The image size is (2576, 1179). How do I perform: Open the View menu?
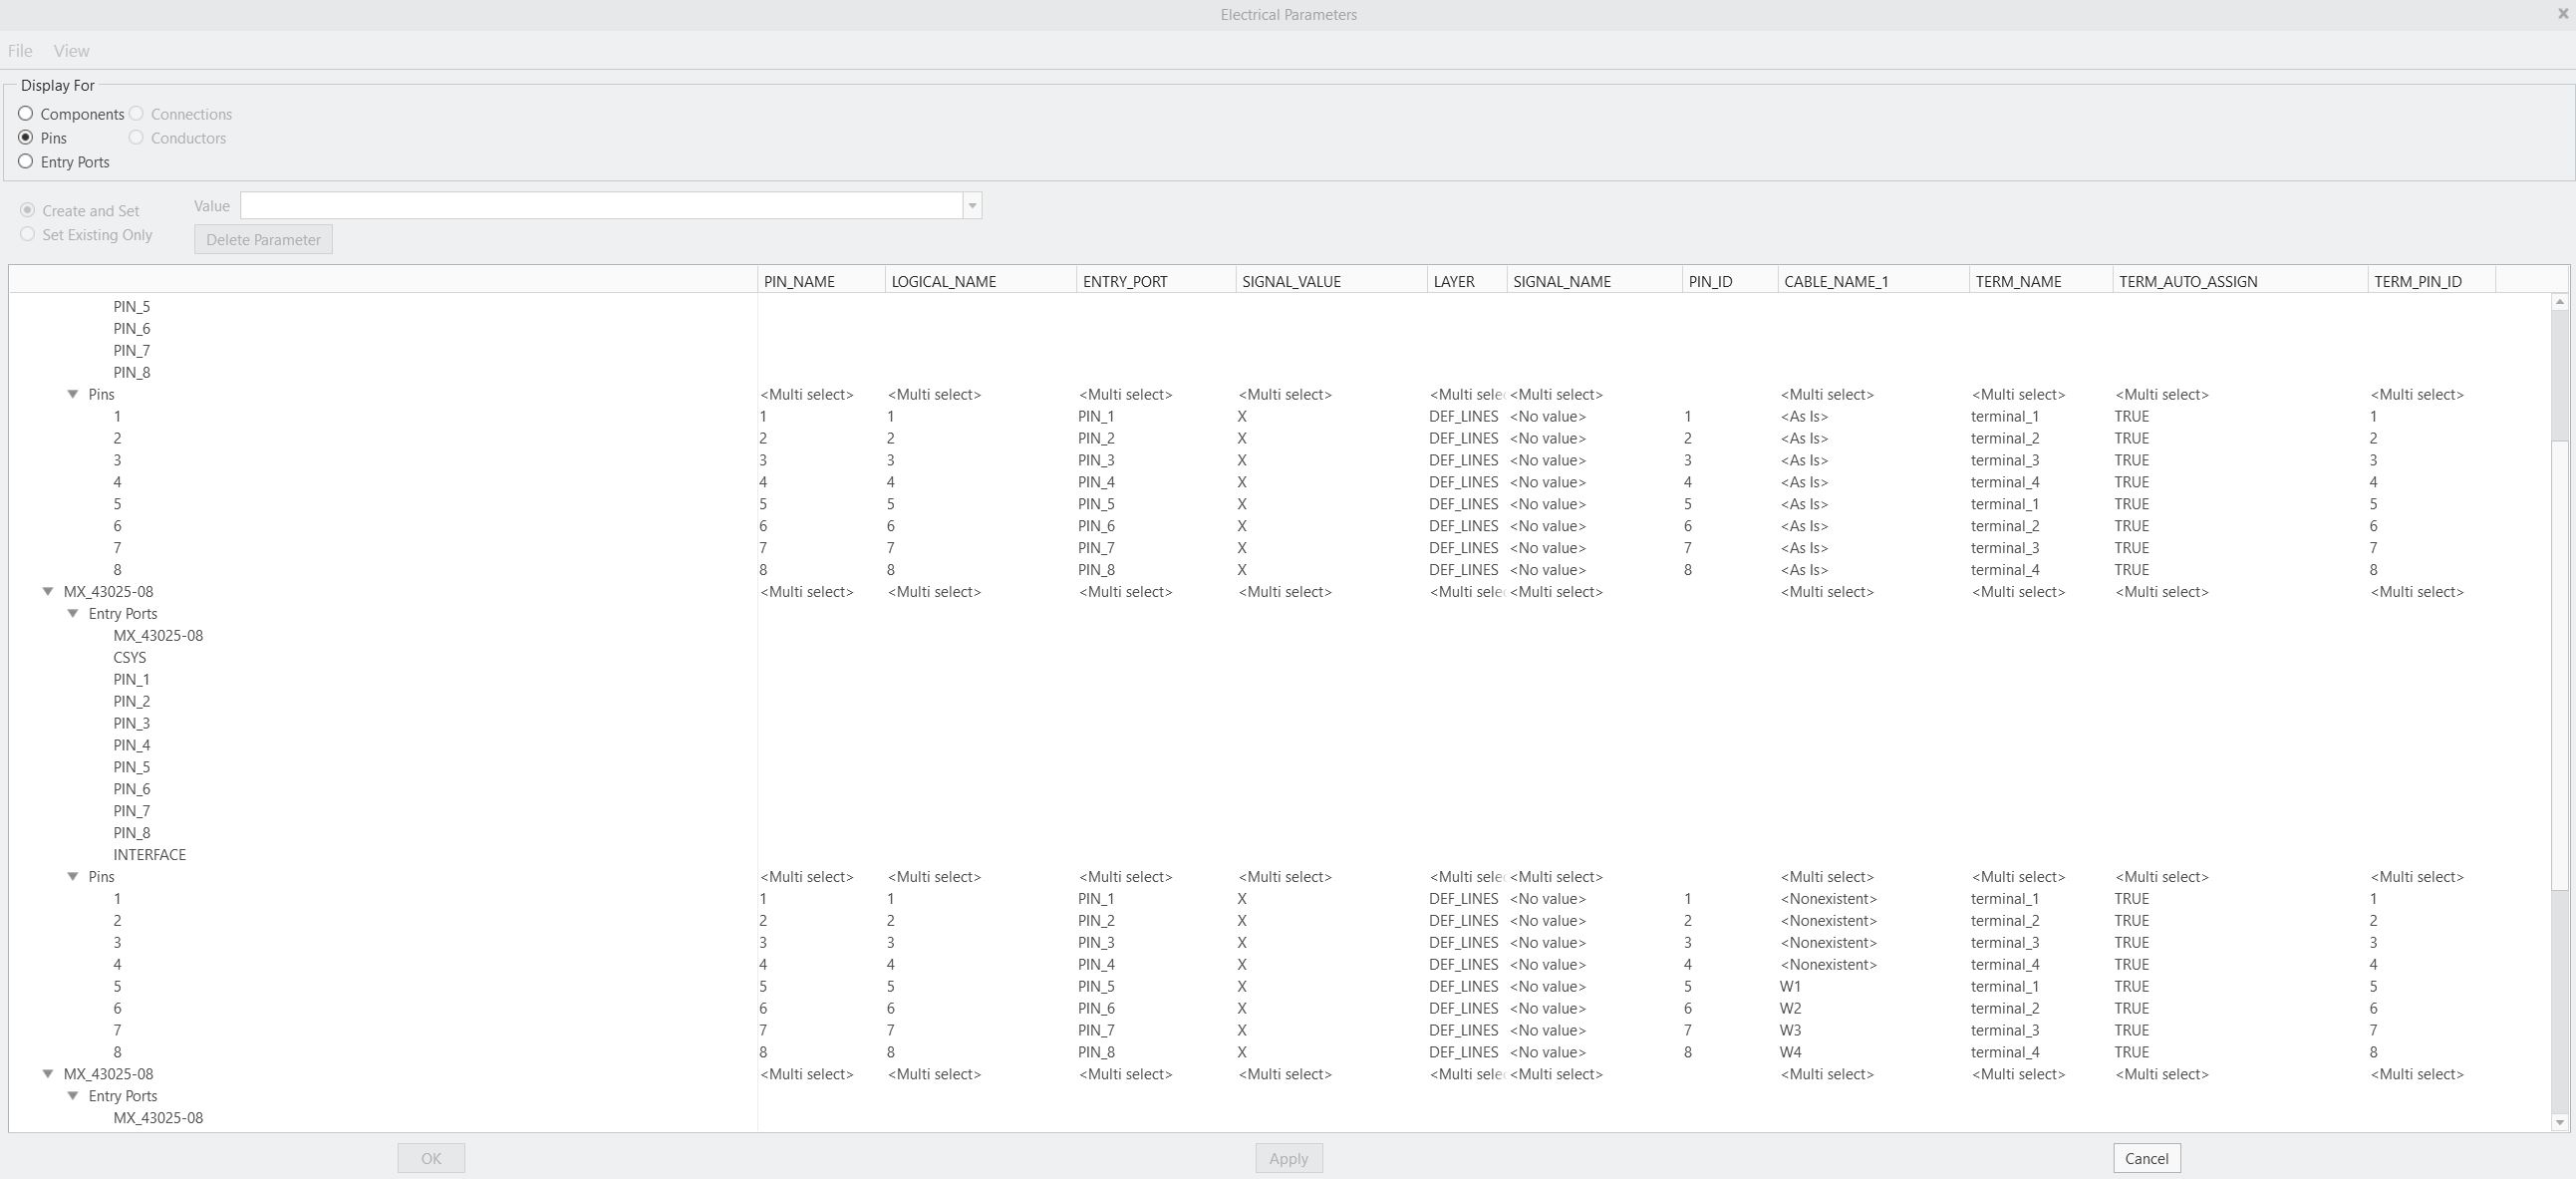pyautogui.click(x=70, y=50)
